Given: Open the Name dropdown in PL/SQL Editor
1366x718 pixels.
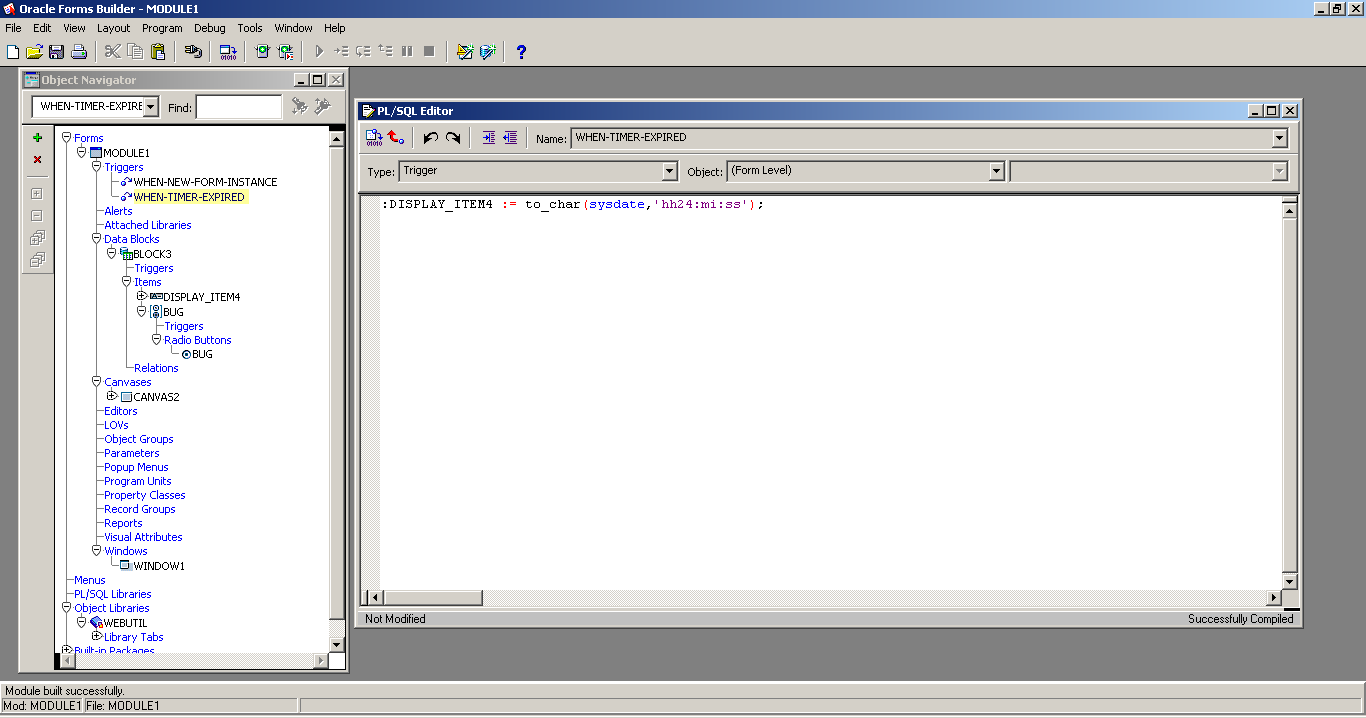Looking at the screenshot, I should 1279,139.
